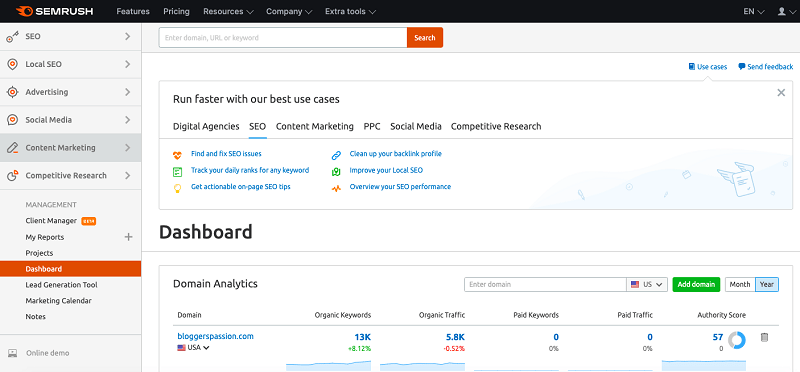Open Client Manager in the sidebar
Screen dimensions: 800x372
(x=51, y=221)
